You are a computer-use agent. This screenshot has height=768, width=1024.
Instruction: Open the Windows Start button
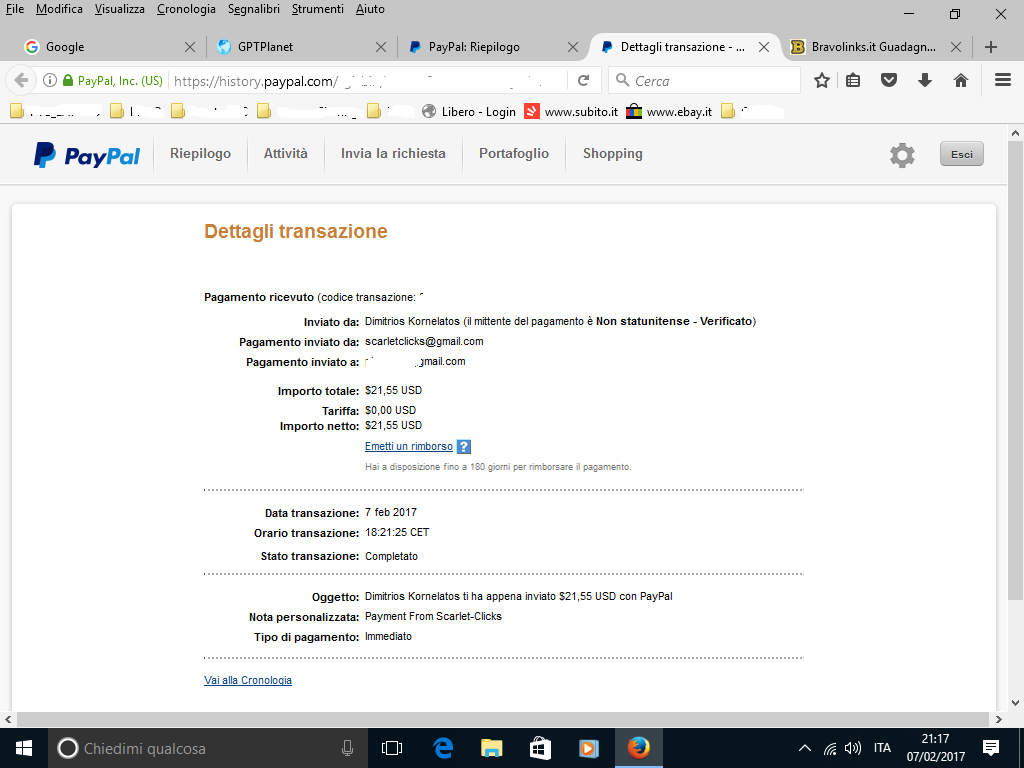(x=24, y=748)
